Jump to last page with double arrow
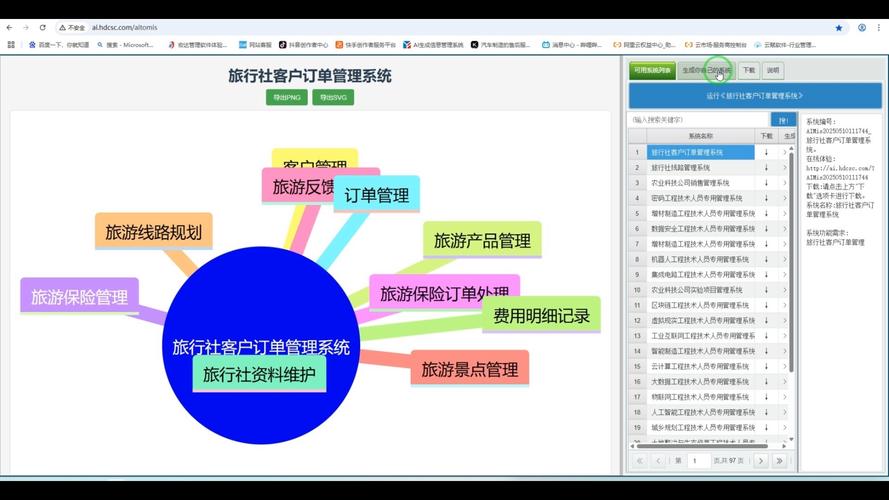Viewport: 889px width, 500px height. 780,461
